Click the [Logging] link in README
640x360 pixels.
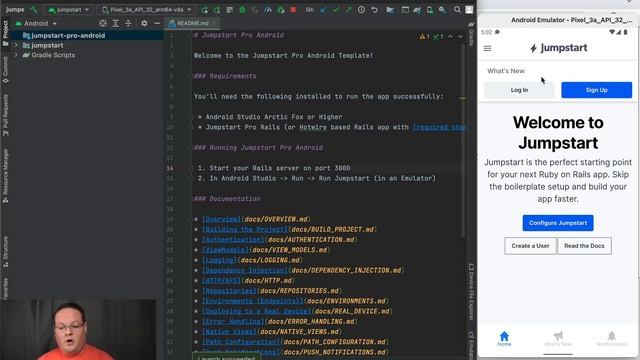click(219, 260)
